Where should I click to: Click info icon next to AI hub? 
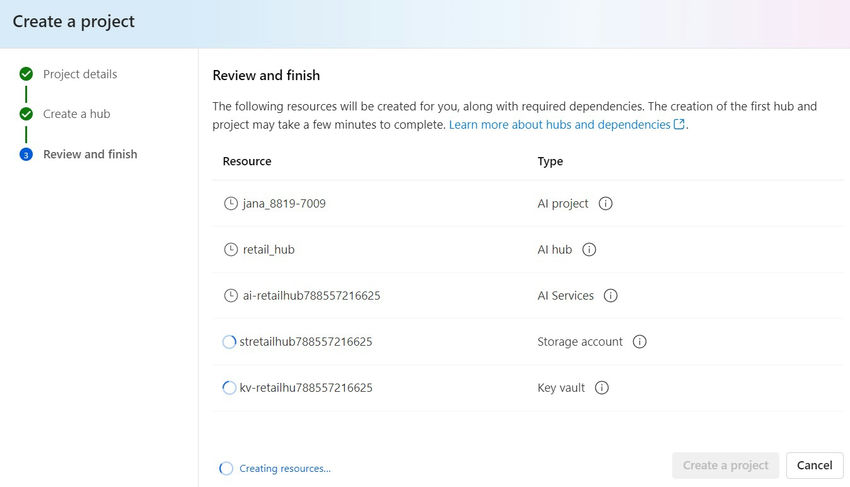(589, 249)
